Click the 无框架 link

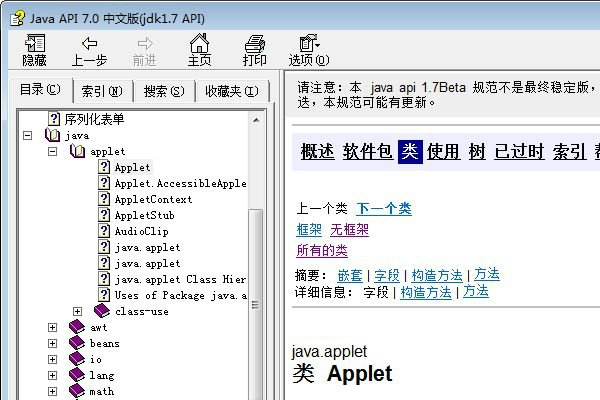click(x=349, y=230)
